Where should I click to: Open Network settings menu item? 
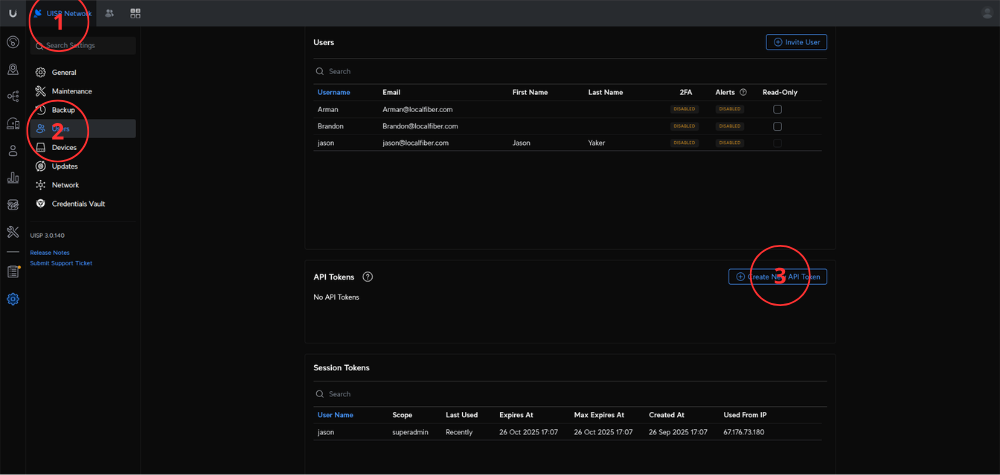[x=83, y=185]
